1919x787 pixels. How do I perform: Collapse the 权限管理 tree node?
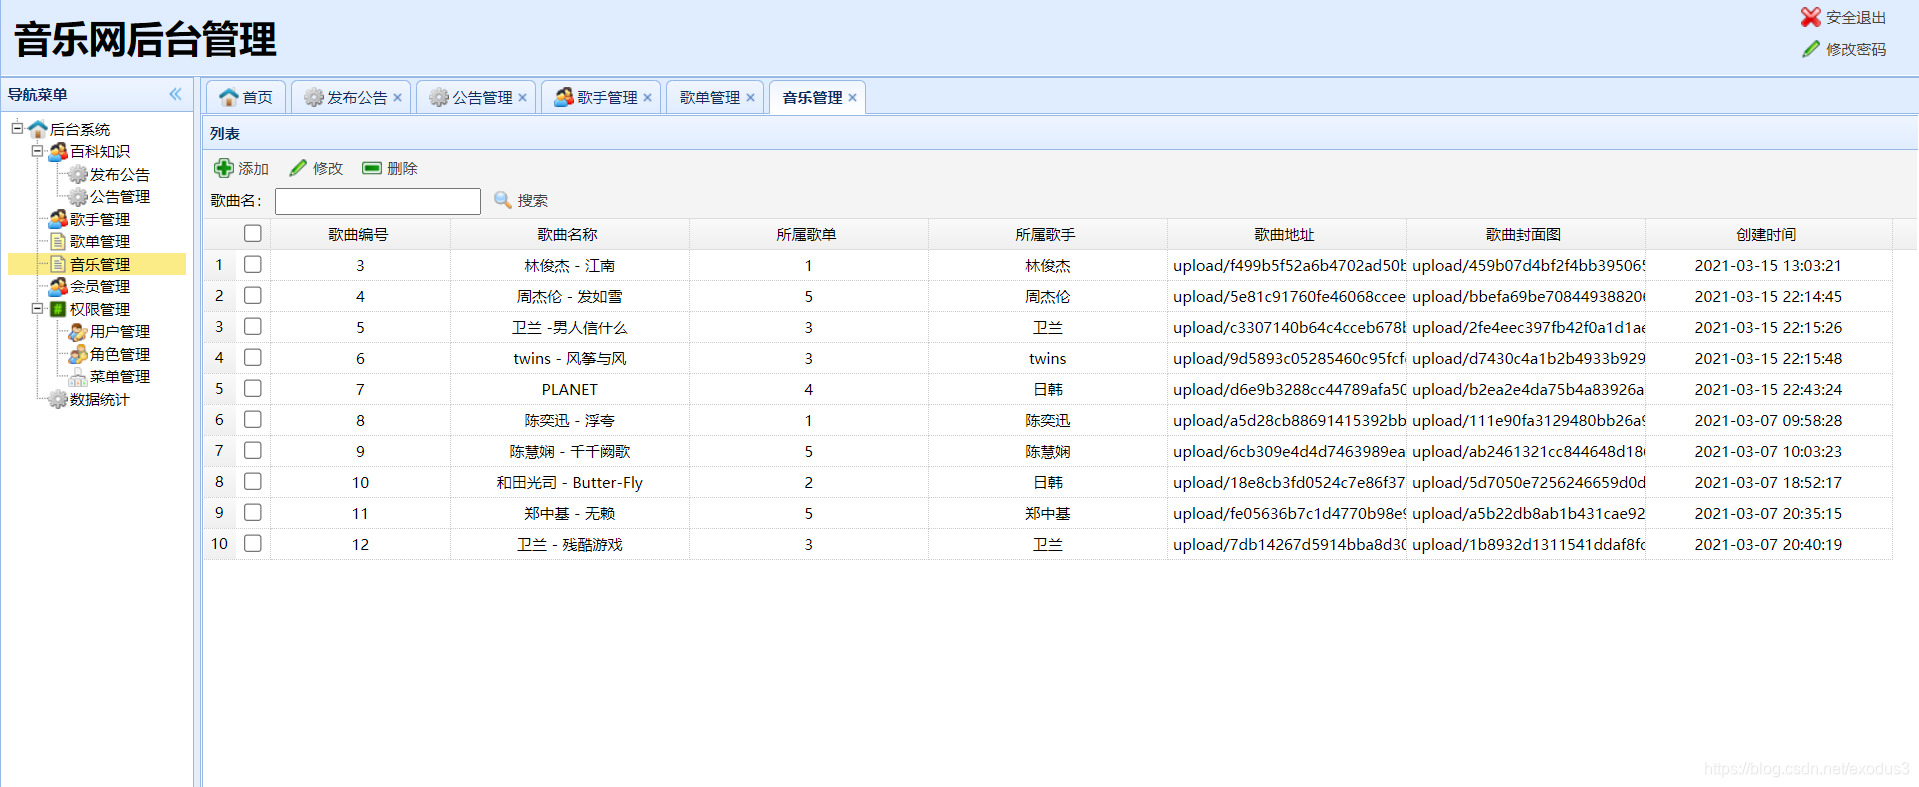(x=37, y=308)
